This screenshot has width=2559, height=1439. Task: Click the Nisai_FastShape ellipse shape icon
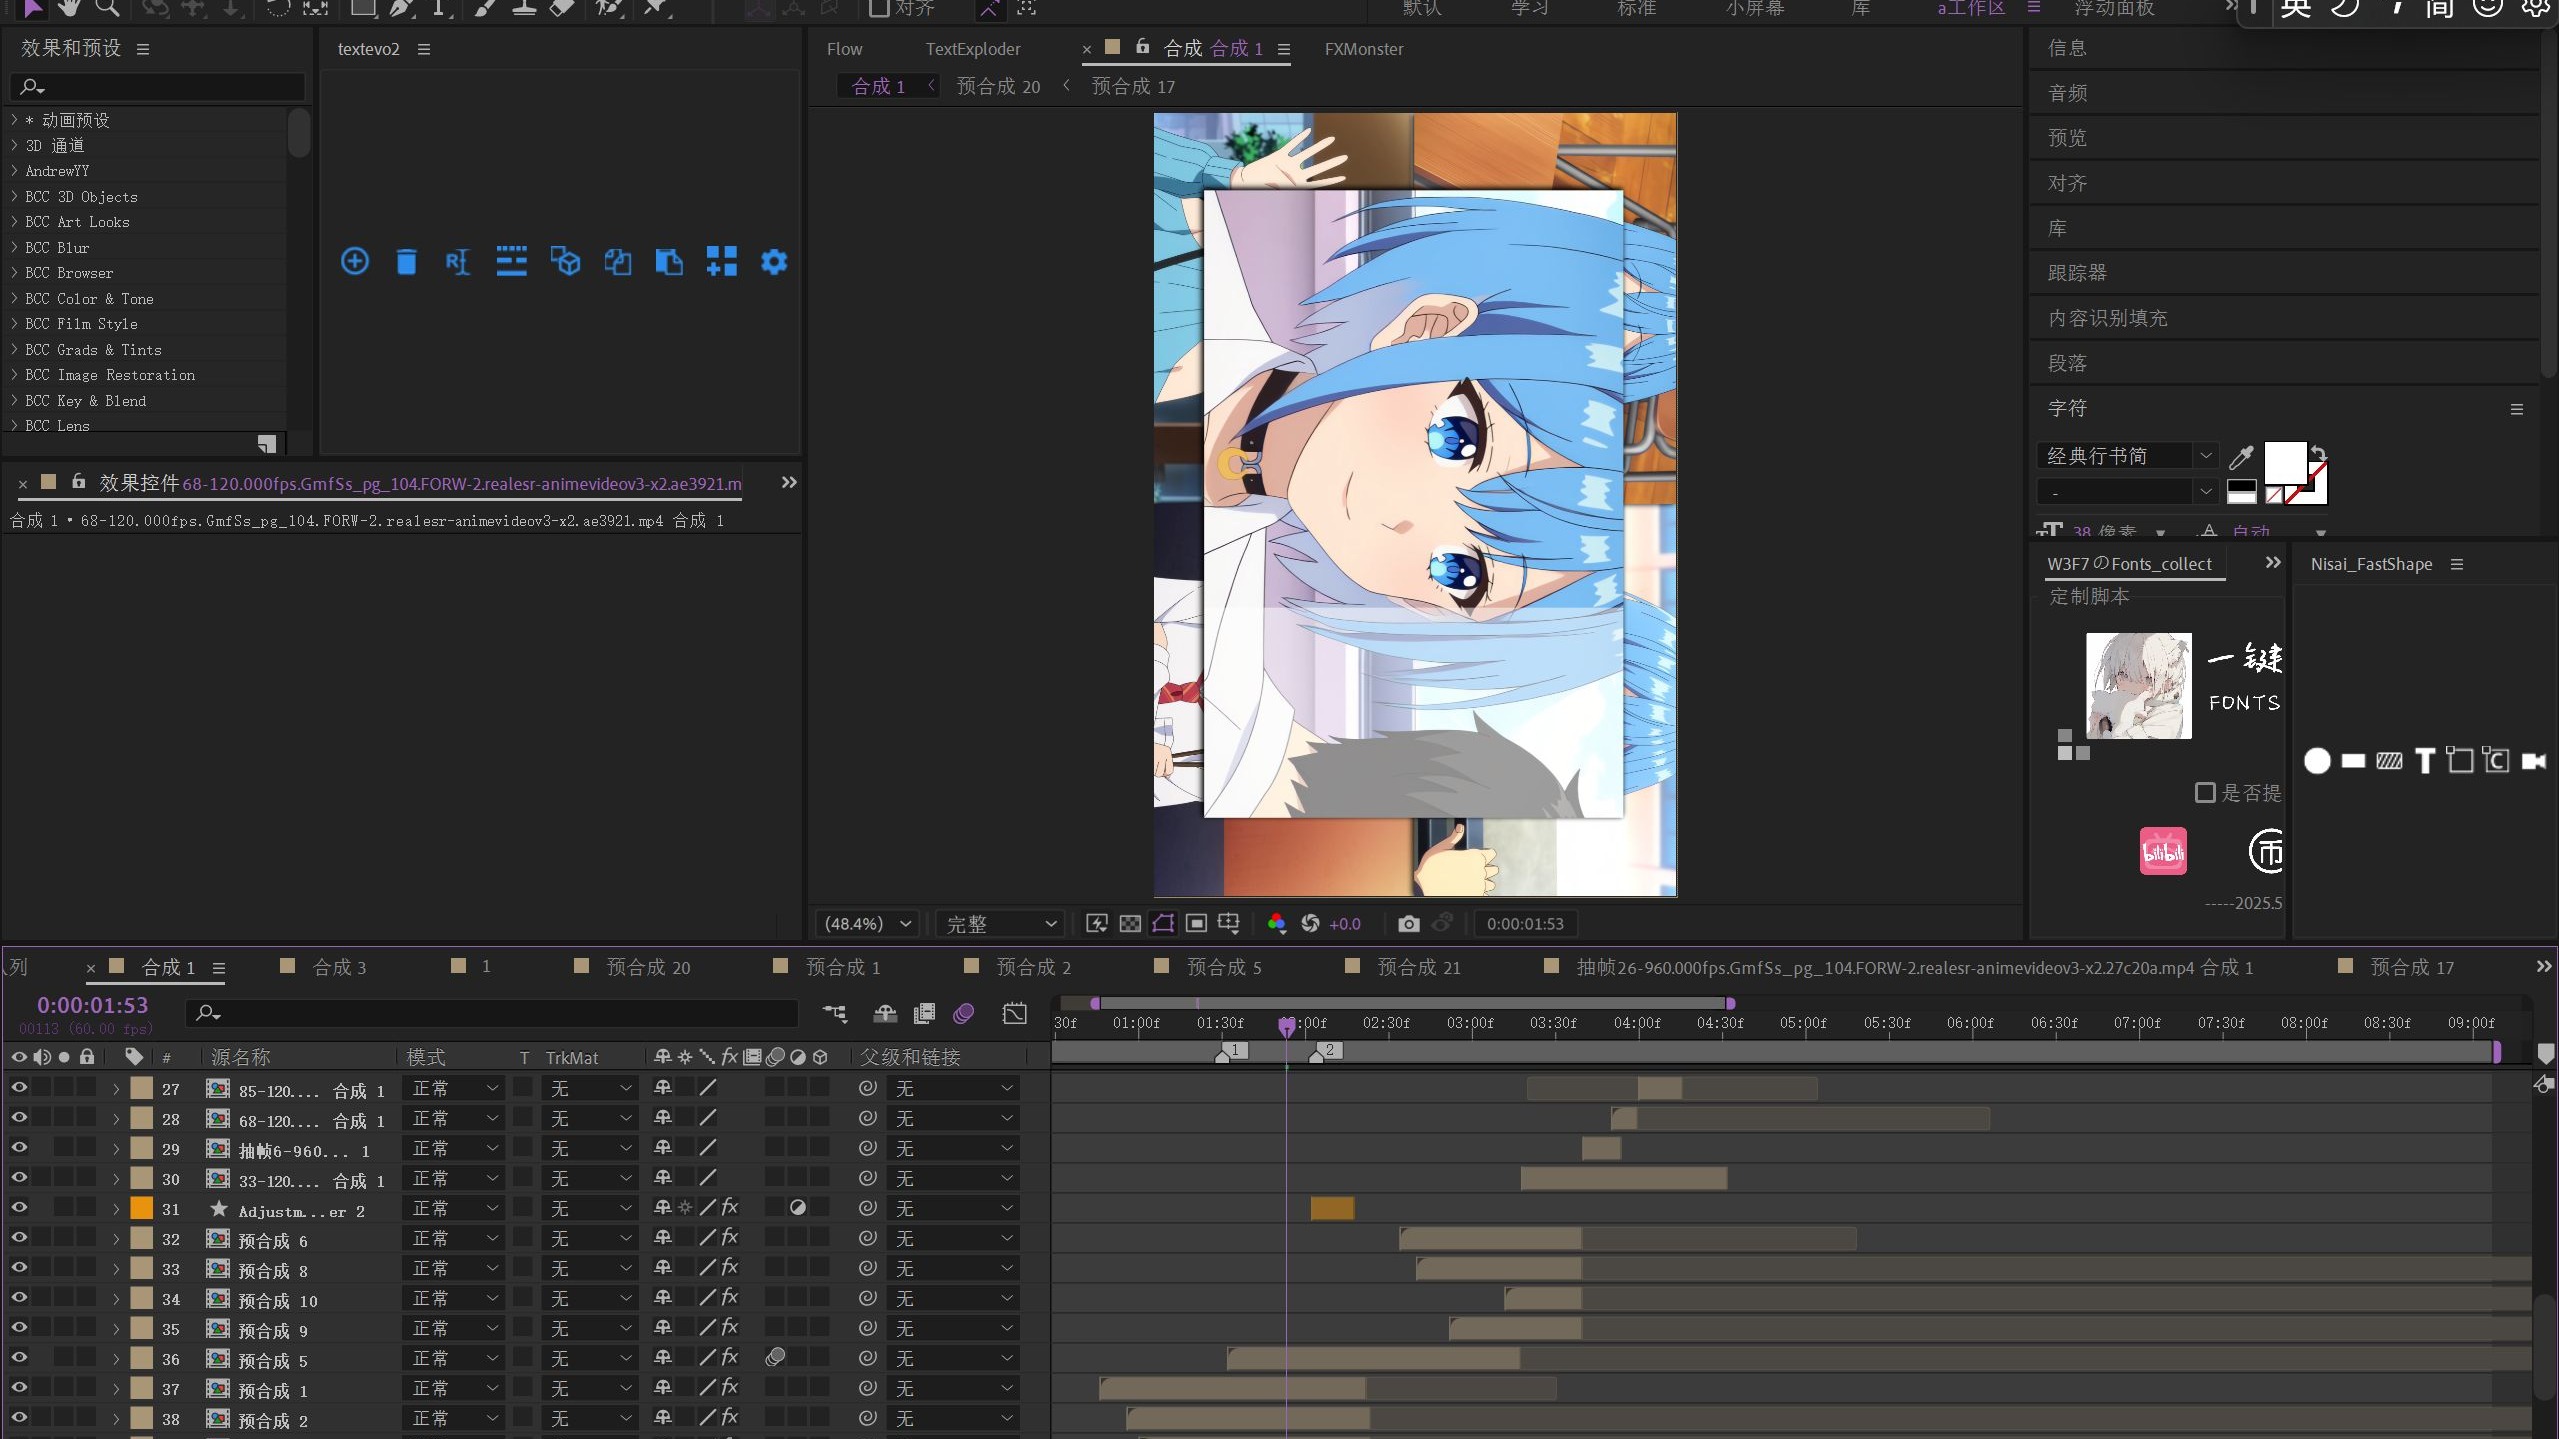tap(2317, 762)
